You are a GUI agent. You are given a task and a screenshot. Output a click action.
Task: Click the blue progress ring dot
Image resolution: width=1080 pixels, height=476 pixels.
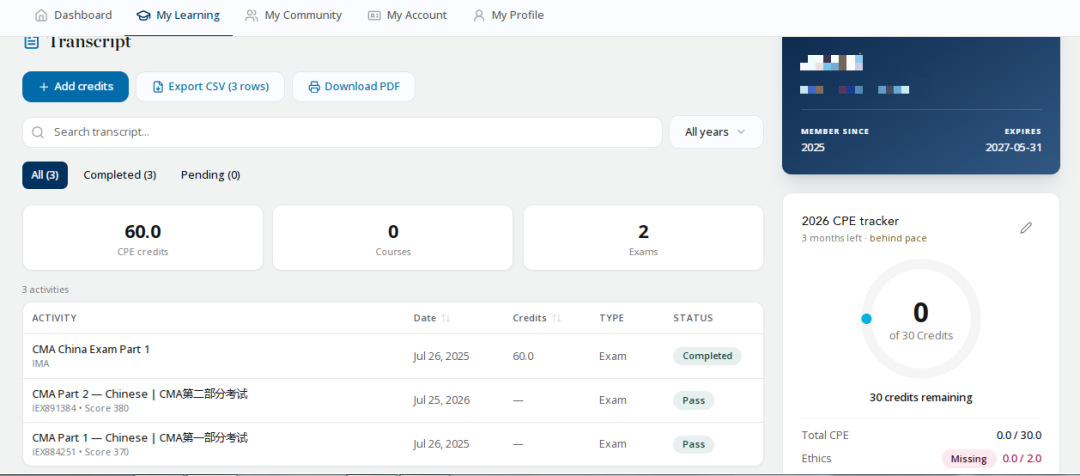[866, 319]
